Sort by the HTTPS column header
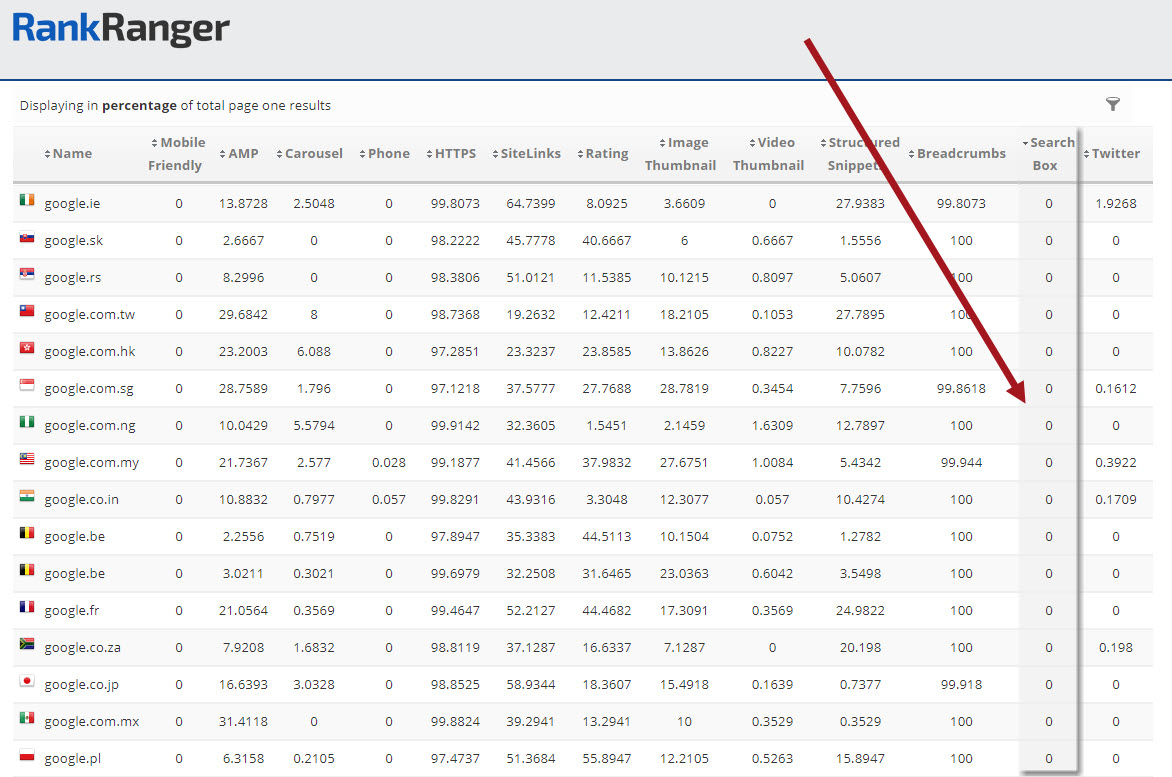The height and width of the screenshot is (777, 1172). pyautogui.click(x=455, y=154)
